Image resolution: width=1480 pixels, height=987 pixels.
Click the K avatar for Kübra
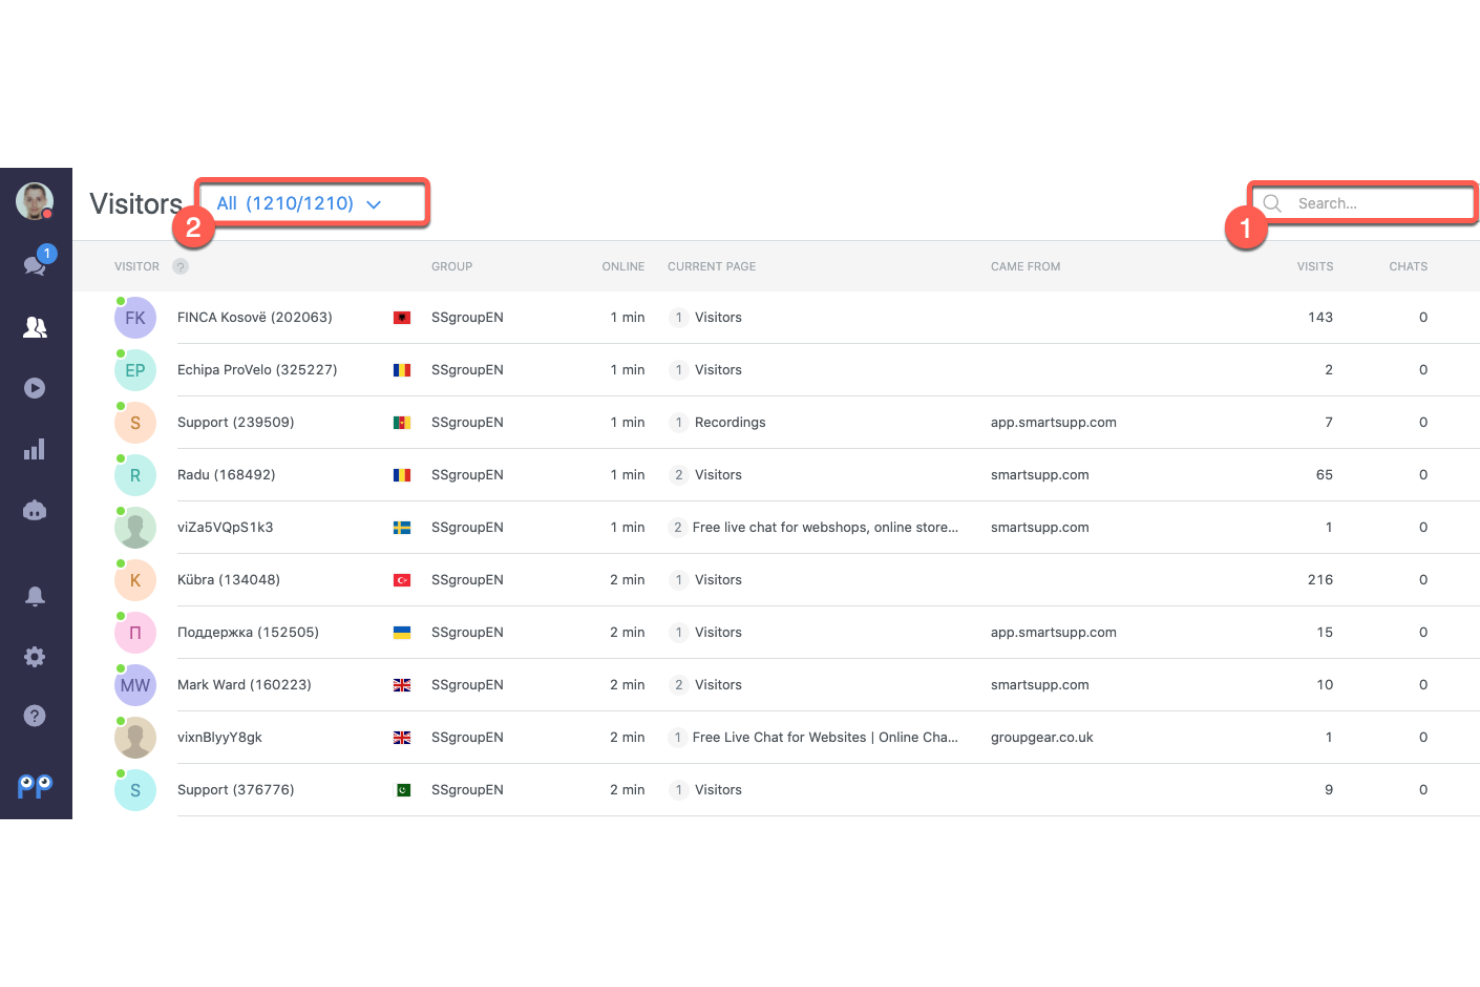(135, 580)
